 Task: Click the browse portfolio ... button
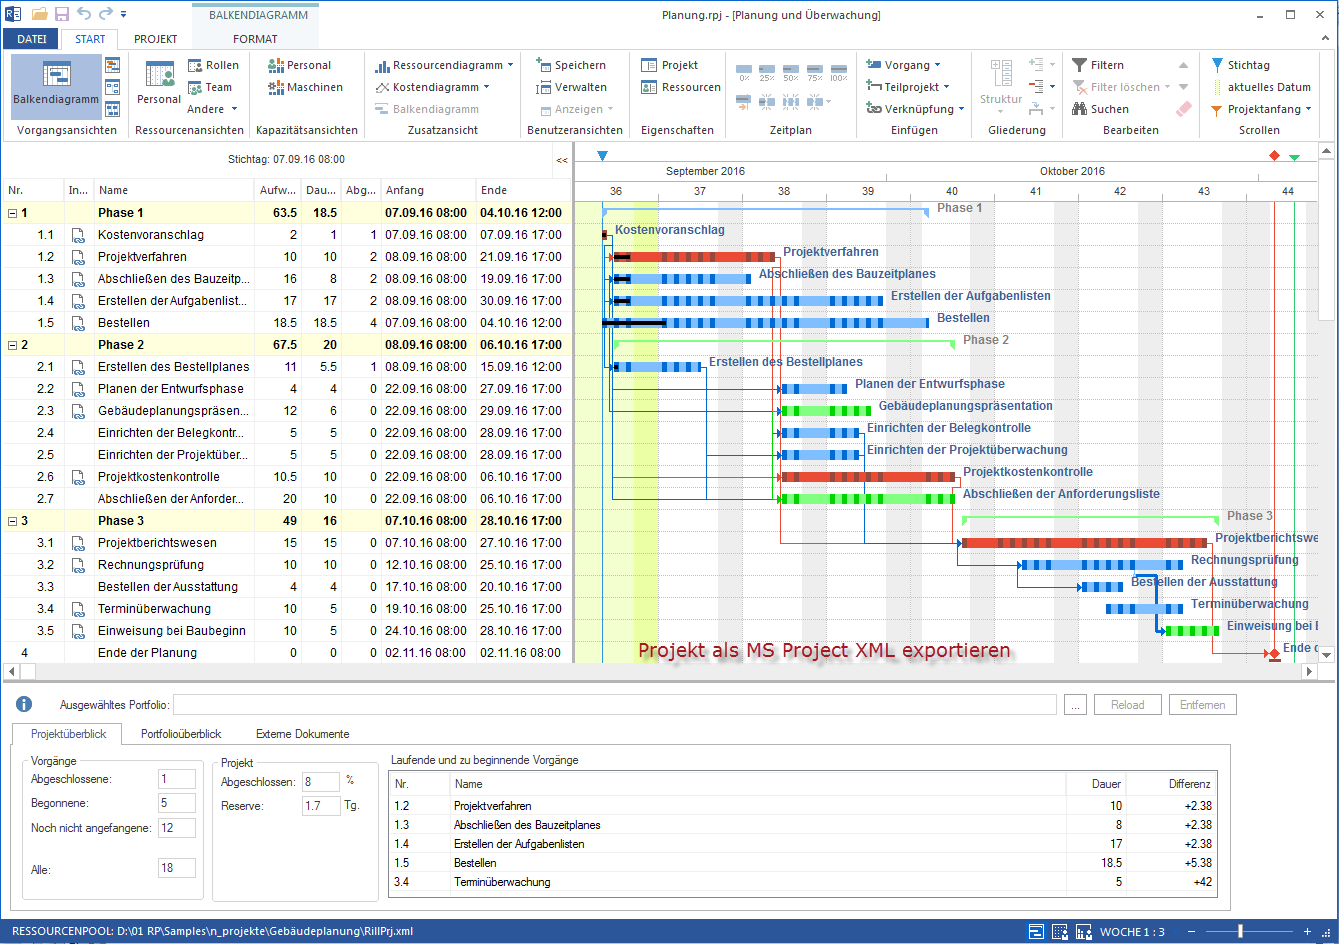click(x=1075, y=705)
